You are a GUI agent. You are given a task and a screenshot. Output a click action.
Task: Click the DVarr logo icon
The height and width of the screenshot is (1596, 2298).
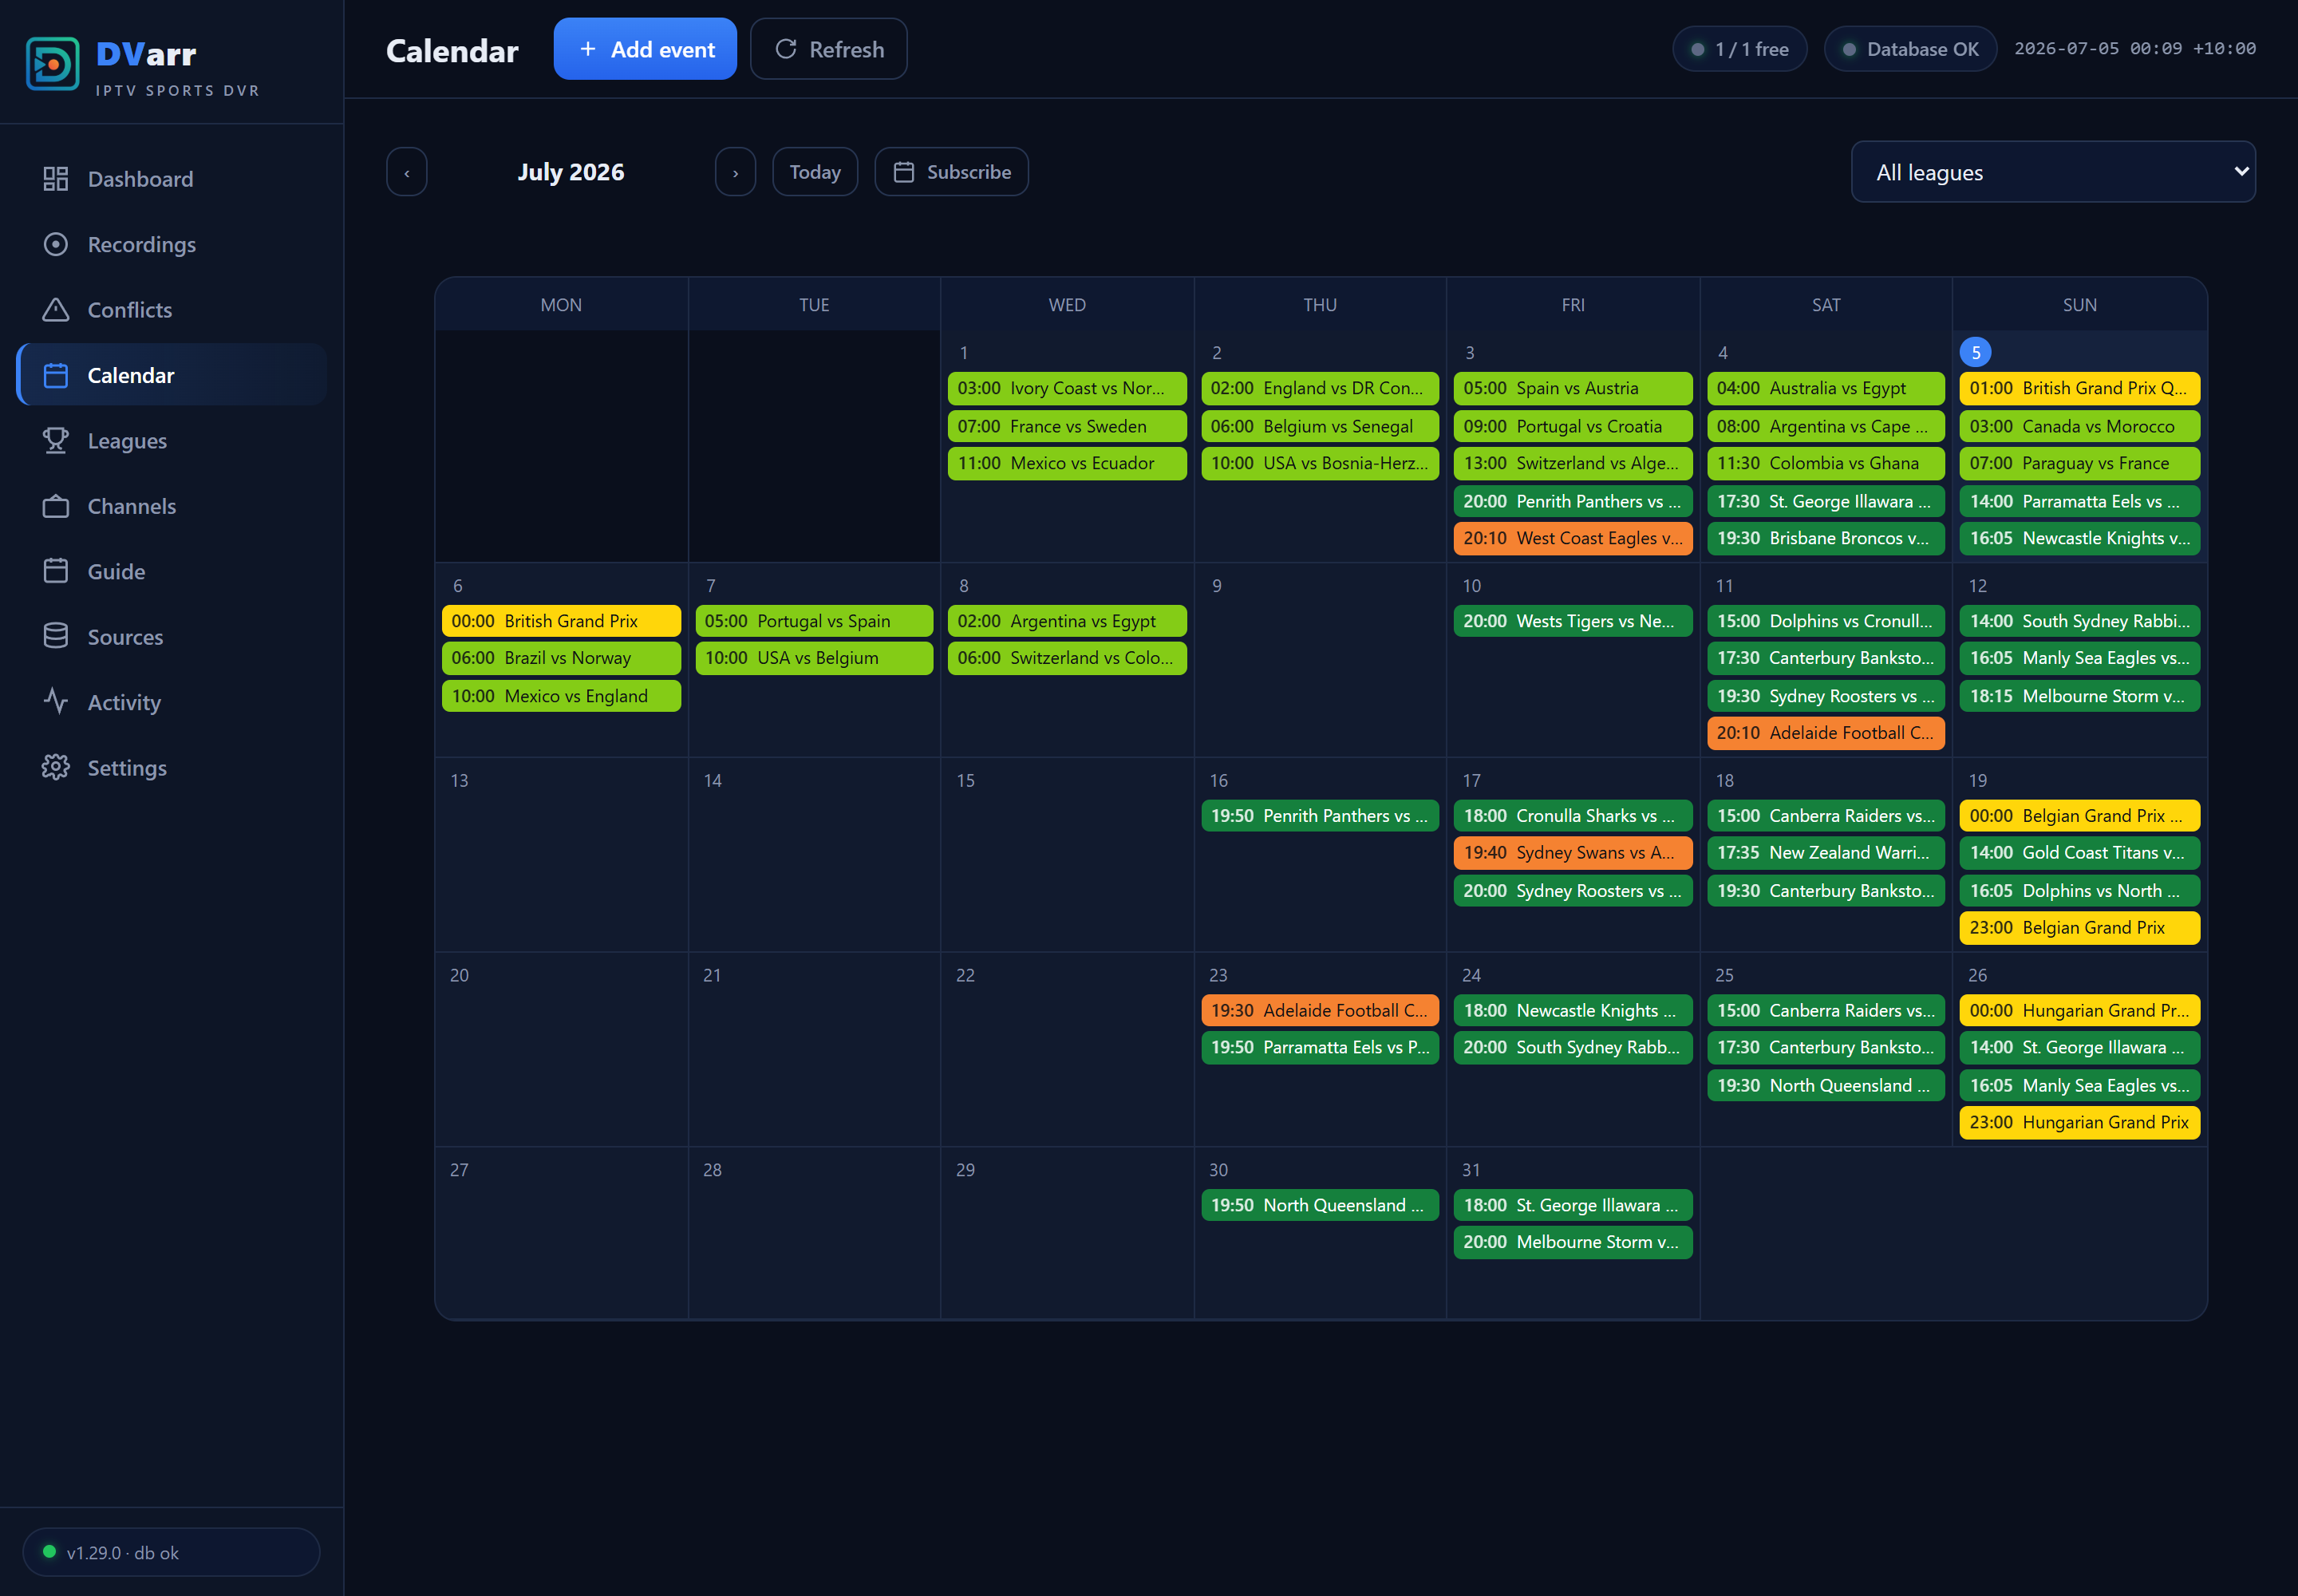coord(52,64)
